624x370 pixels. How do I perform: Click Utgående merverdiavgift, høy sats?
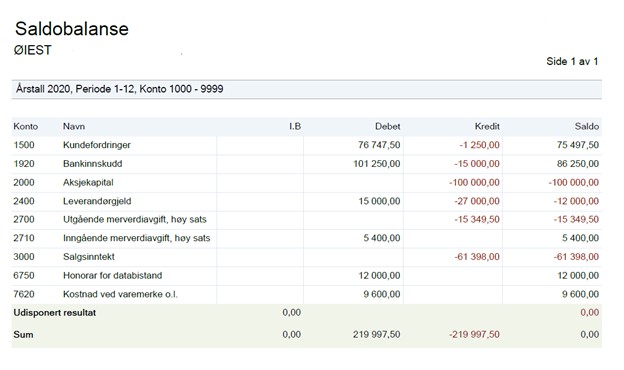point(135,219)
